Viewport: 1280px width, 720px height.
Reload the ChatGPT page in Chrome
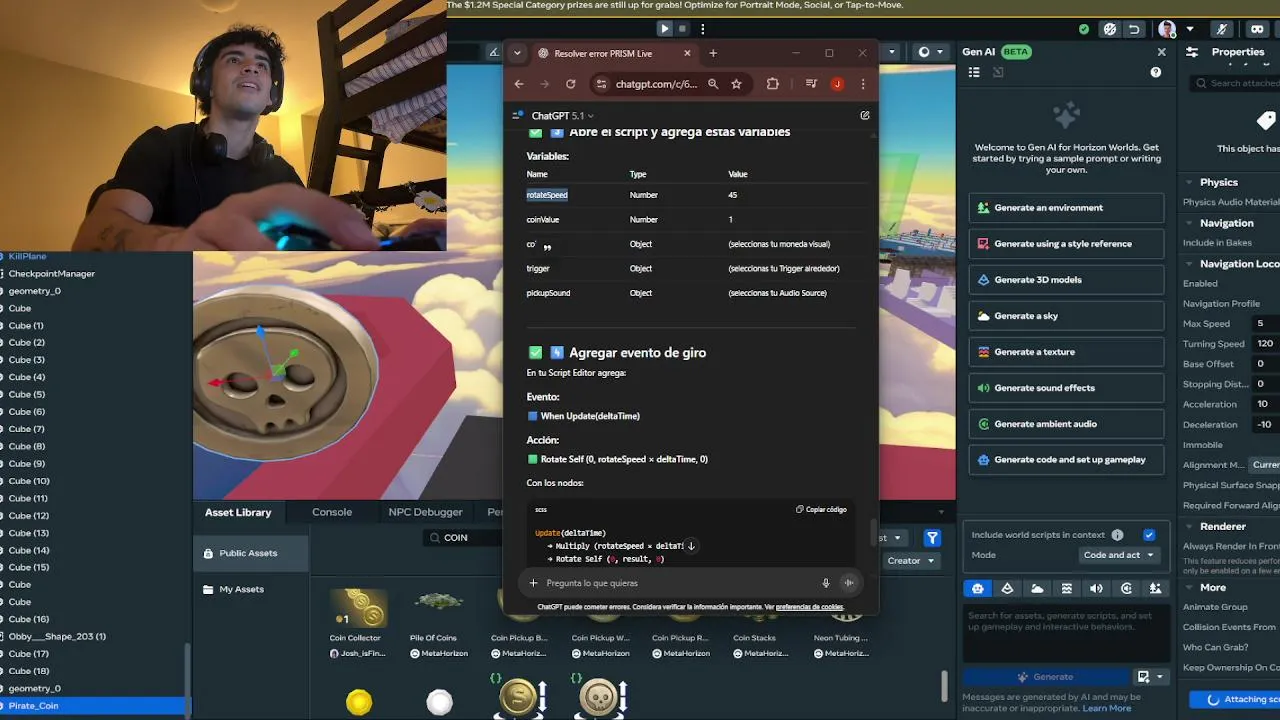tap(570, 84)
